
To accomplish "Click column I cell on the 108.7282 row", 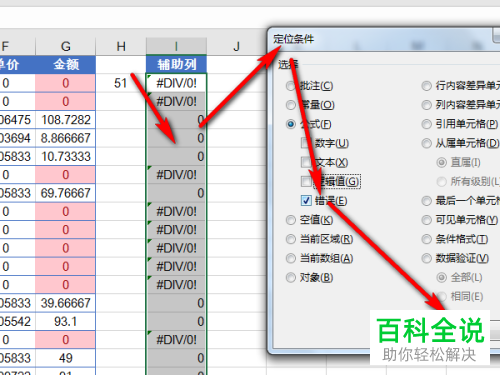I will tap(176, 120).
